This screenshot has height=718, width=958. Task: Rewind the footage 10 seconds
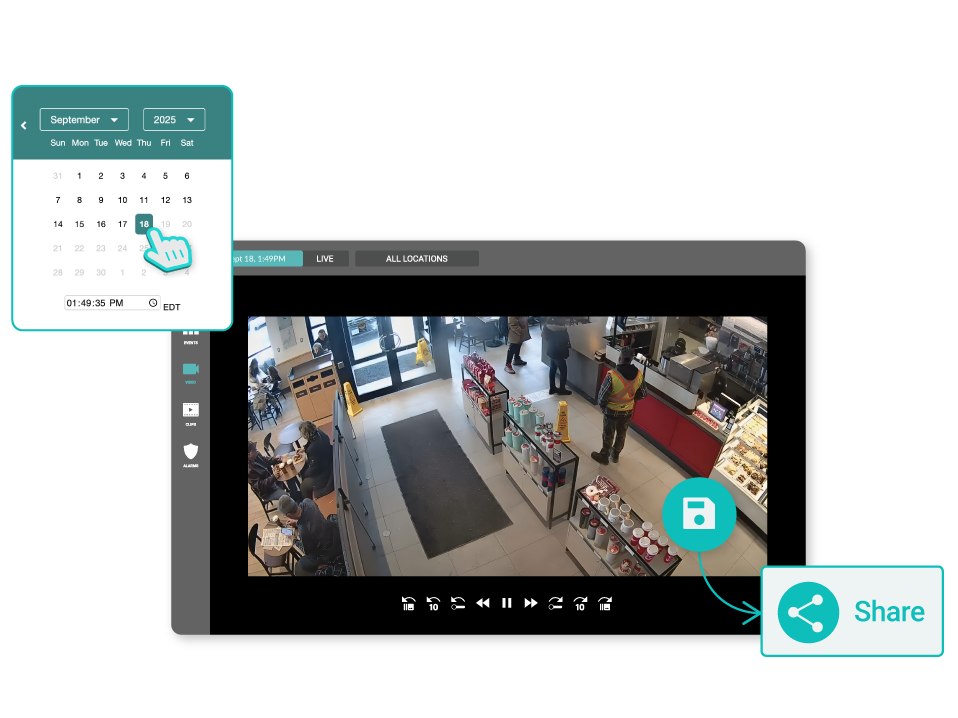[433, 603]
